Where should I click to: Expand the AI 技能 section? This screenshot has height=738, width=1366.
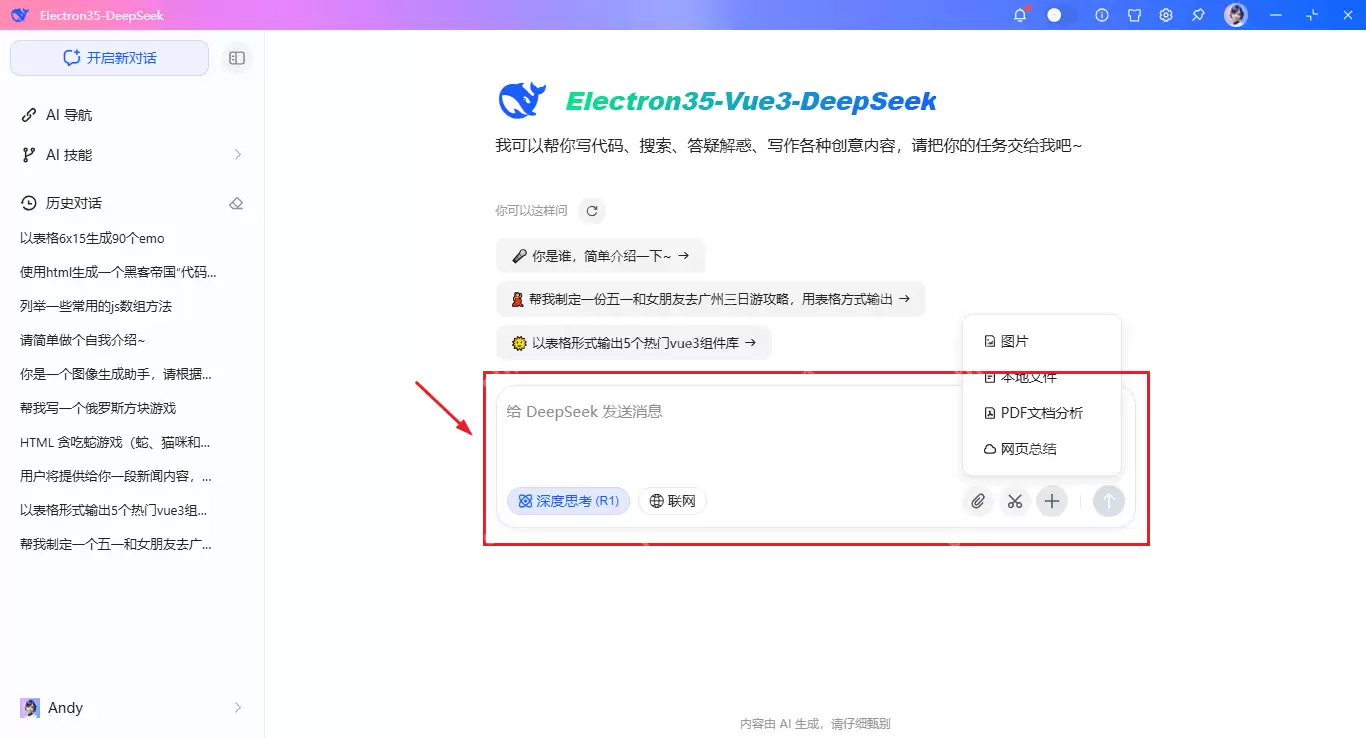237,155
